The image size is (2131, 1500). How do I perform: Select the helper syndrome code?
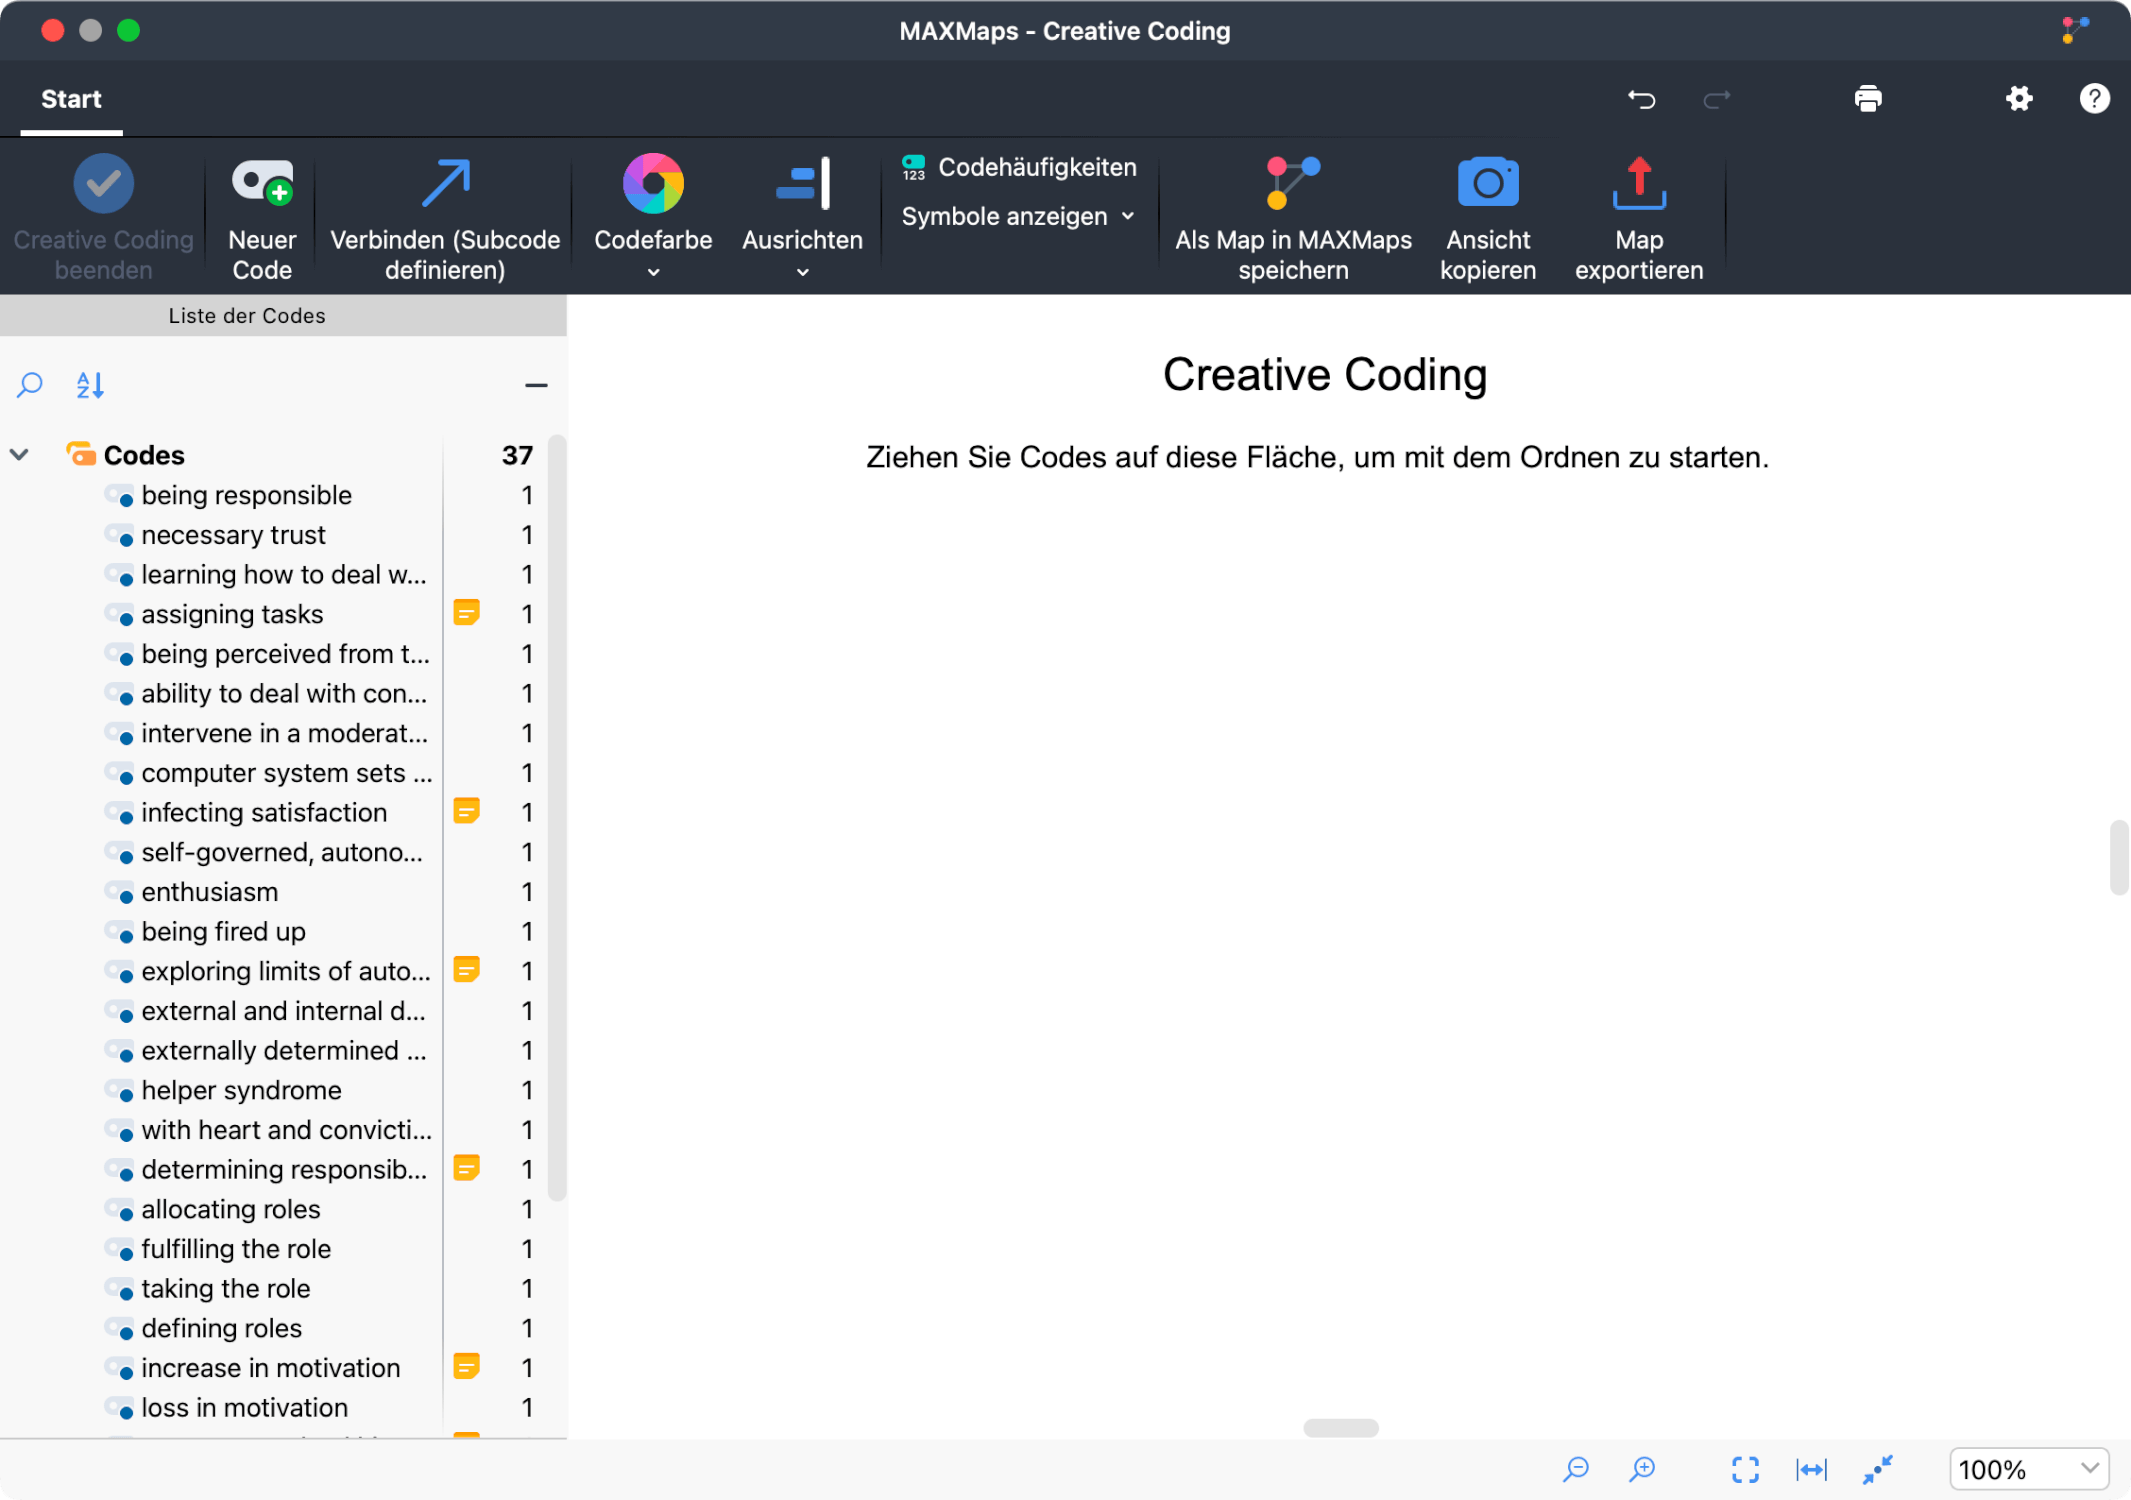pos(241,1090)
